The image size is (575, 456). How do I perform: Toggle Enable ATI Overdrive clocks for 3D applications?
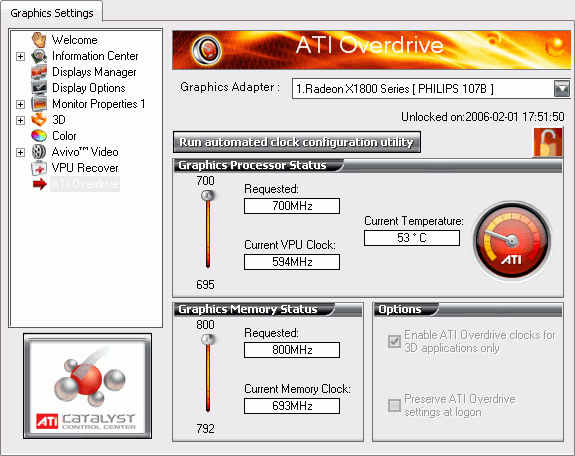(x=394, y=341)
